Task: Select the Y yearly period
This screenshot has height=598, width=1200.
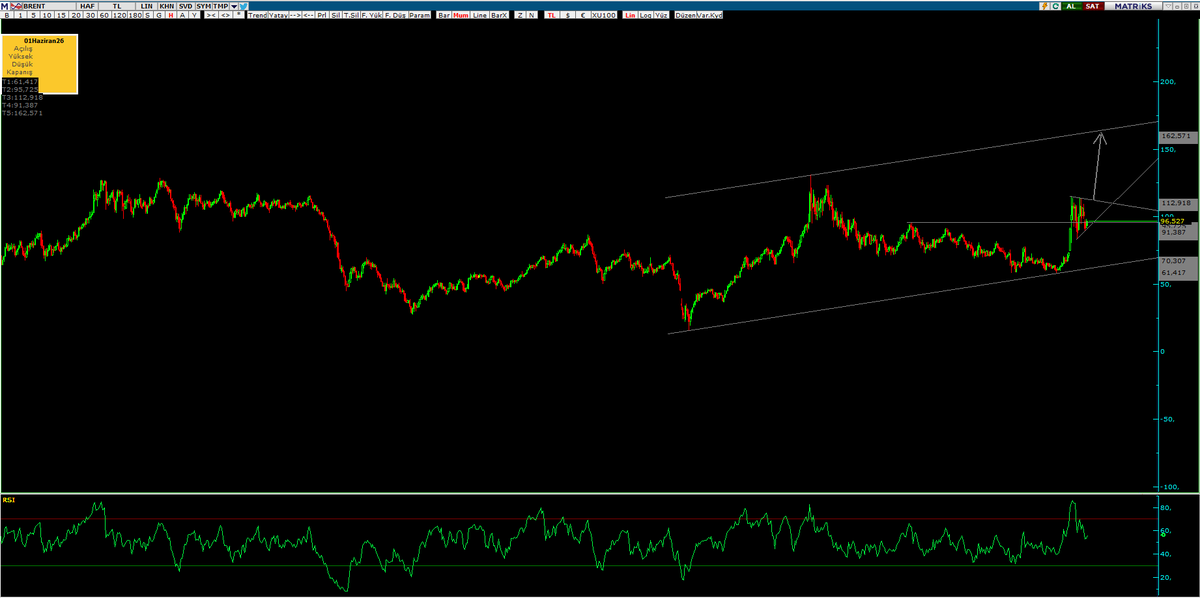Action: 194,15
